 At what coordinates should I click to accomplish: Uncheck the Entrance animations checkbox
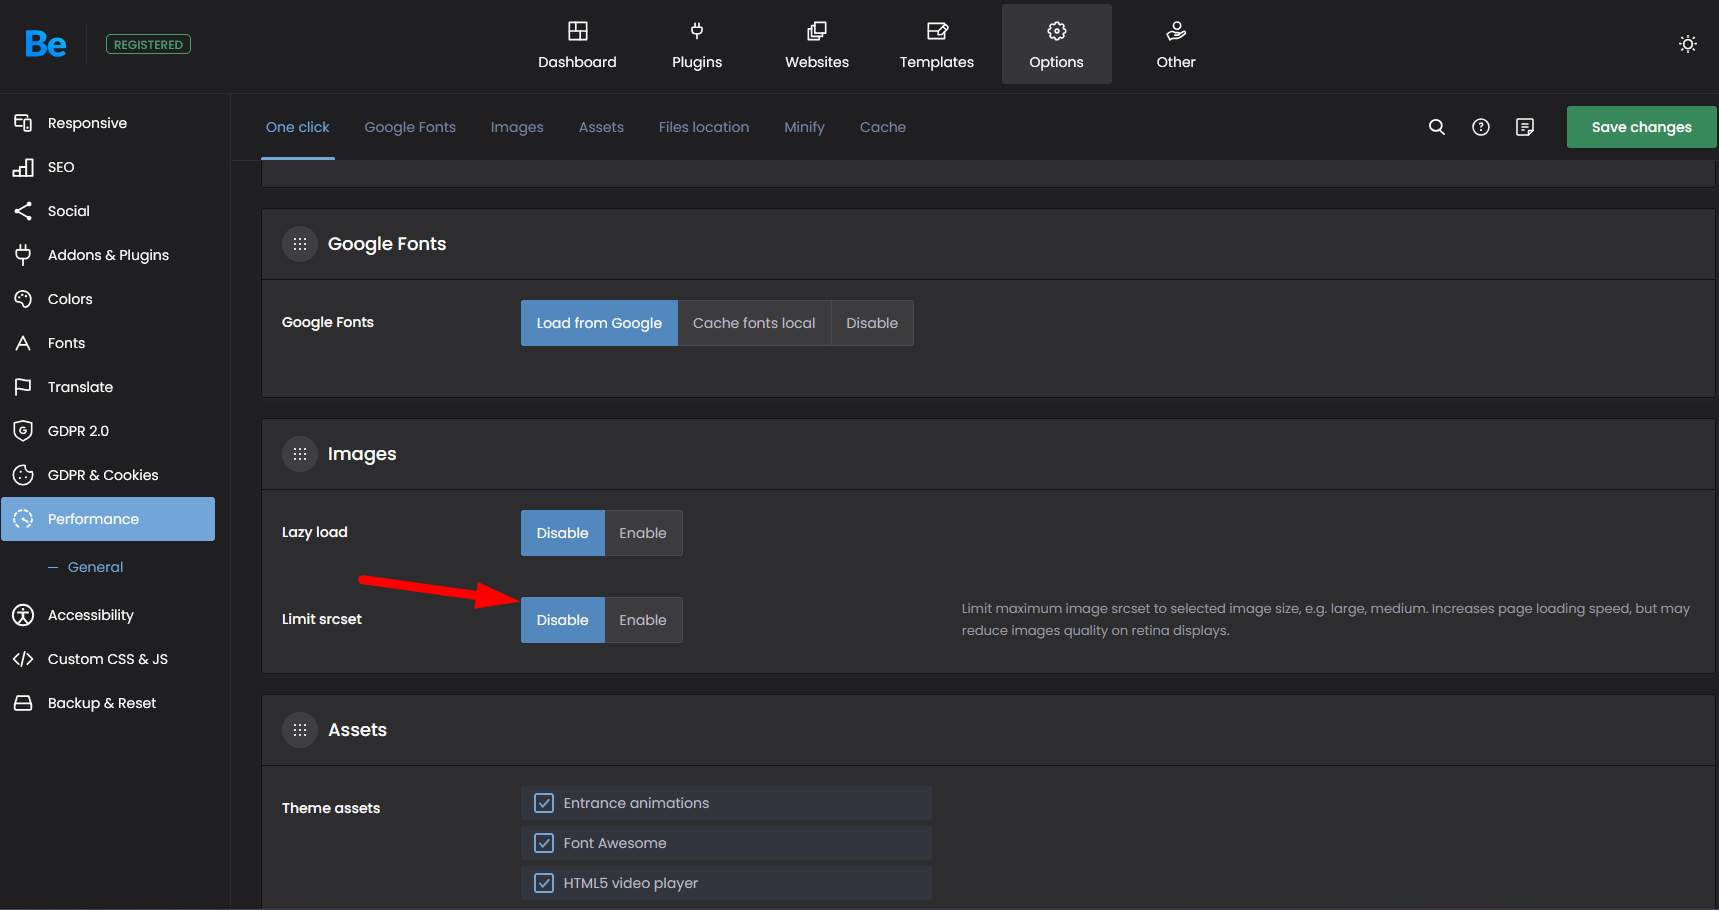click(544, 803)
